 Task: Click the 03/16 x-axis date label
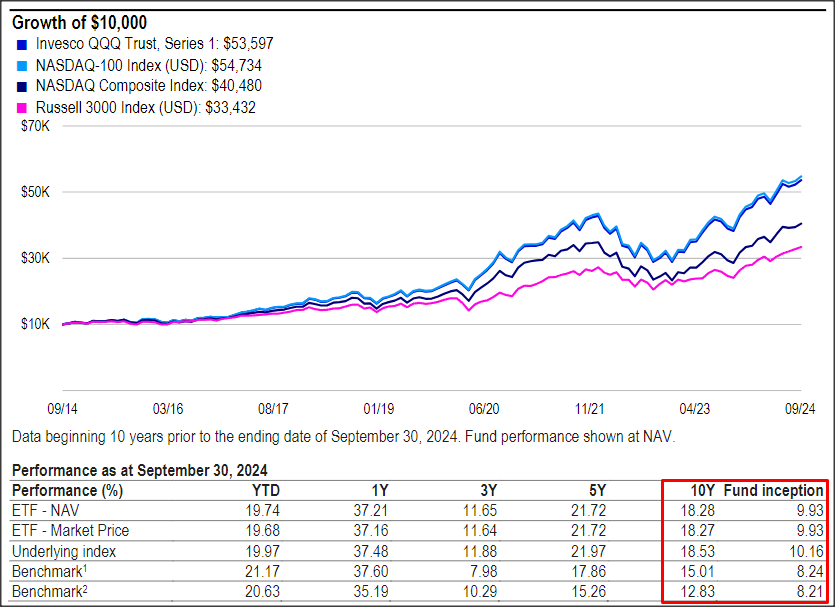pos(168,409)
